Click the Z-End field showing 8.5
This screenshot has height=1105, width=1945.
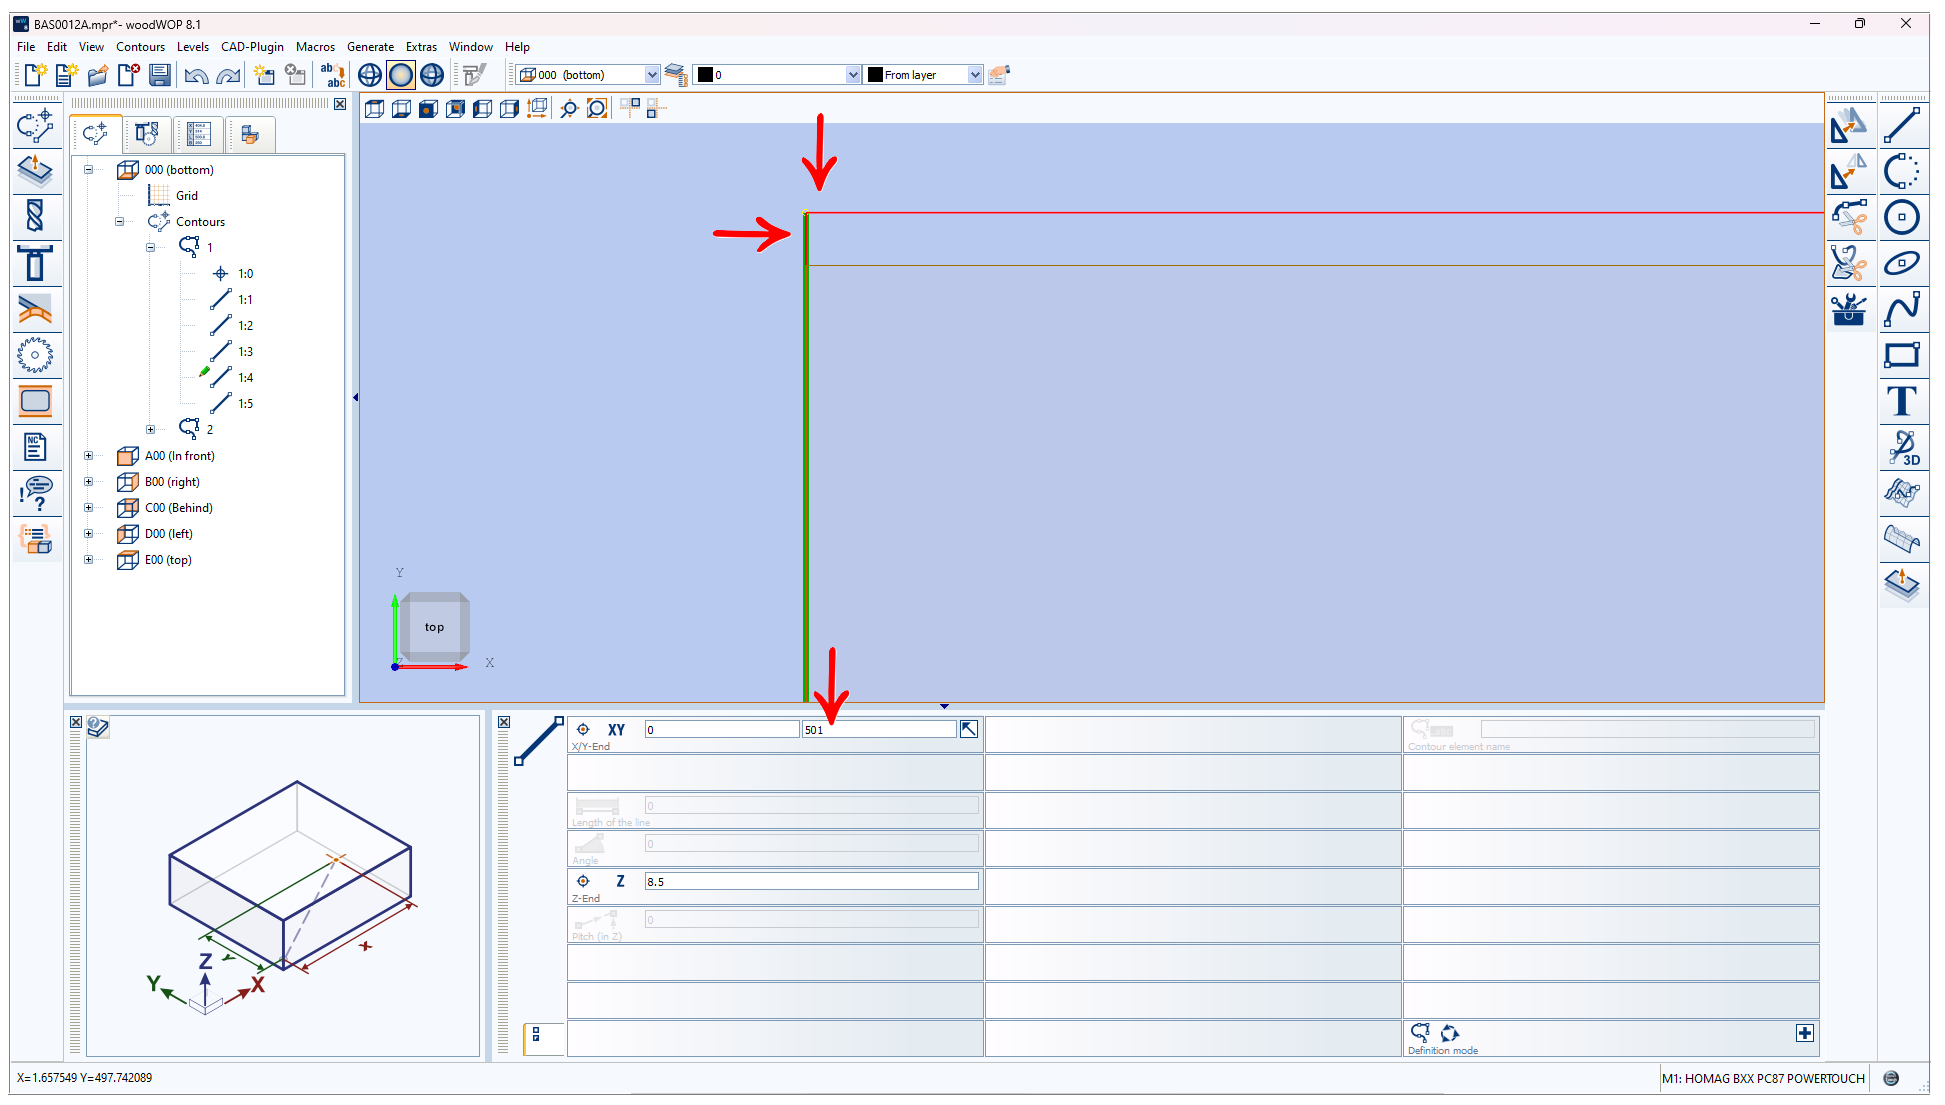pyautogui.click(x=811, y=881)
